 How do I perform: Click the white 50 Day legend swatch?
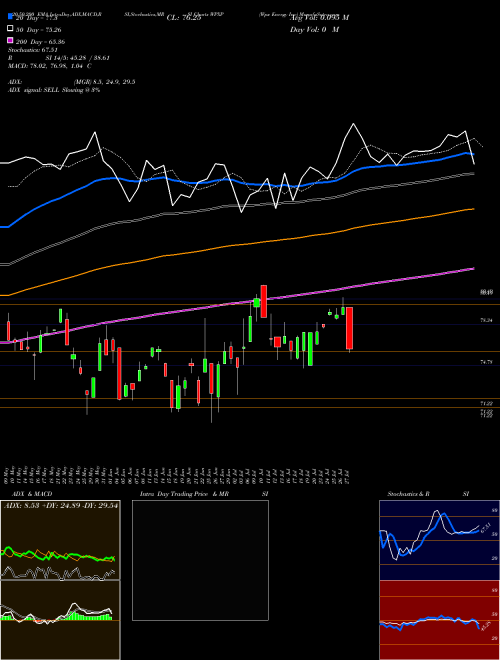[11, 29]
